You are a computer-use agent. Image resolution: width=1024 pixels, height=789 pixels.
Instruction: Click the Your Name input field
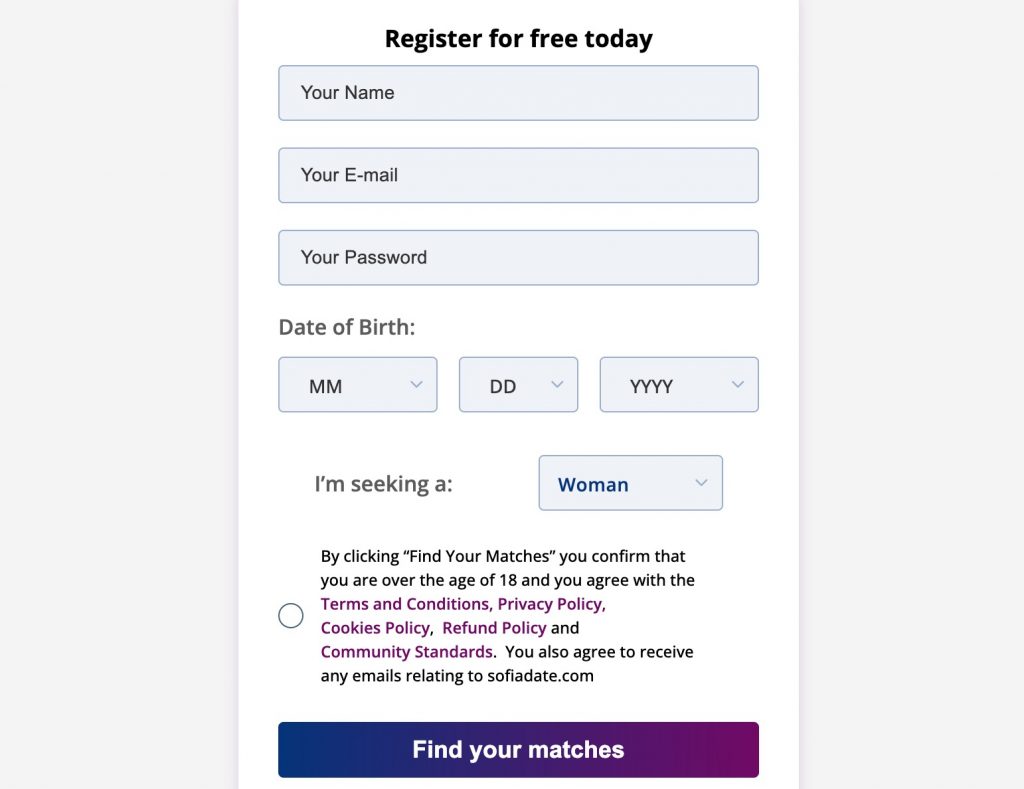click(518, 93)
